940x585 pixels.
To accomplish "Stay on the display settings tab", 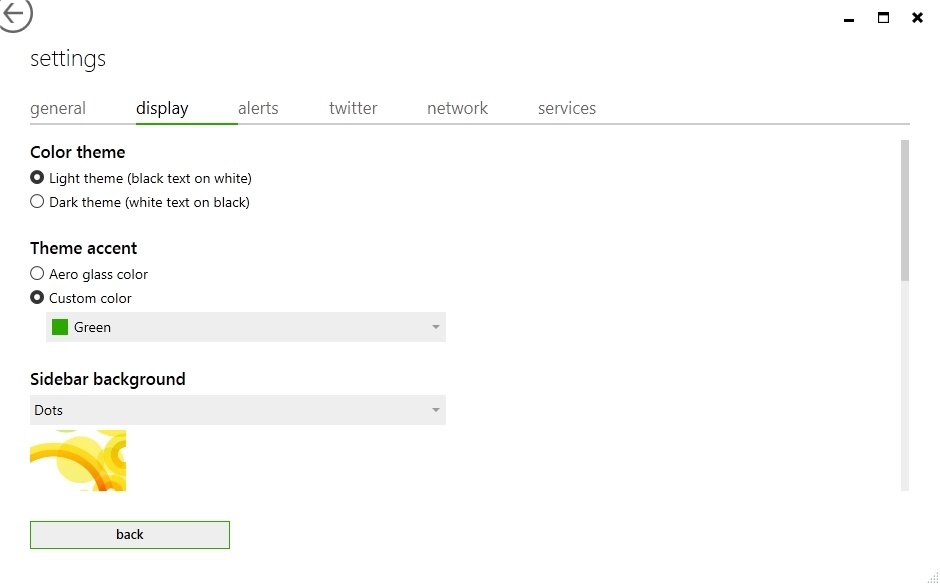I will click(x=162, y=108).
